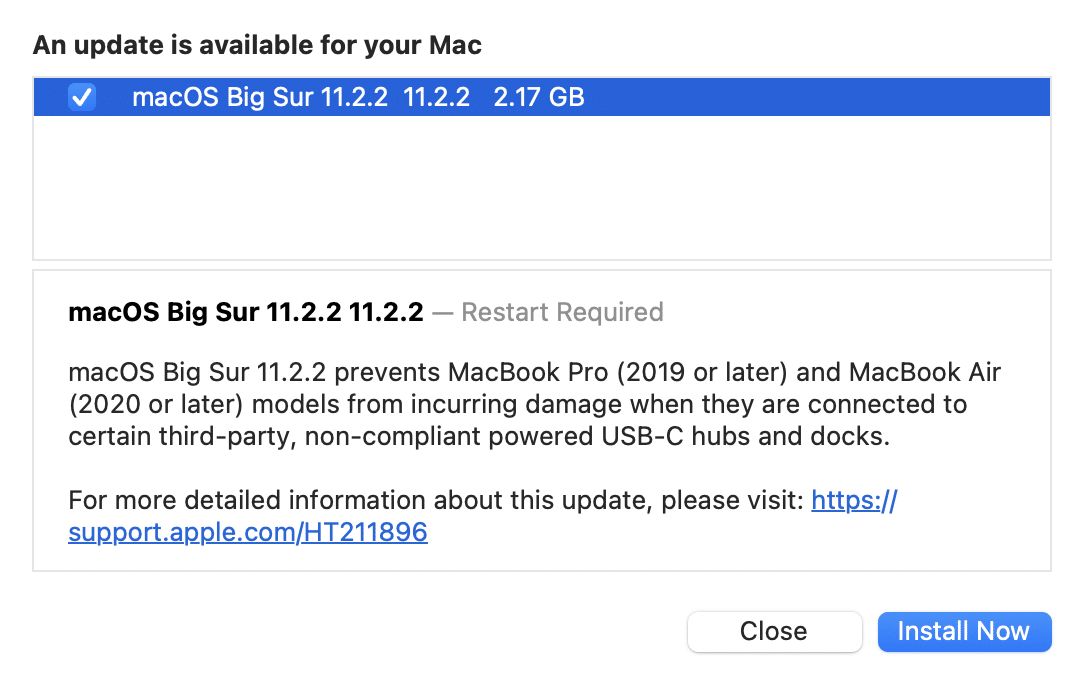Viewport: 1084px width, 686px height.
Task: Click the "certain third-party, non-compliant" text
Action: pos(241,437)
